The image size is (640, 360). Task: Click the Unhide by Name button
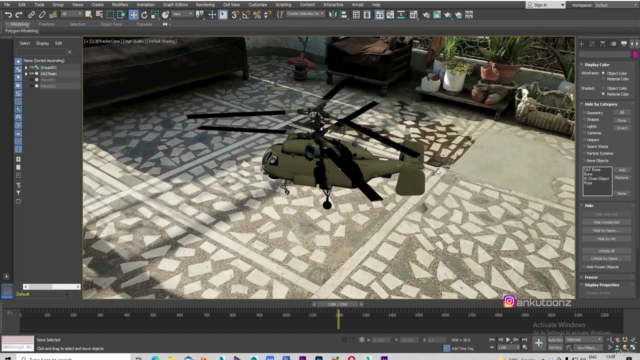[606, 259]
